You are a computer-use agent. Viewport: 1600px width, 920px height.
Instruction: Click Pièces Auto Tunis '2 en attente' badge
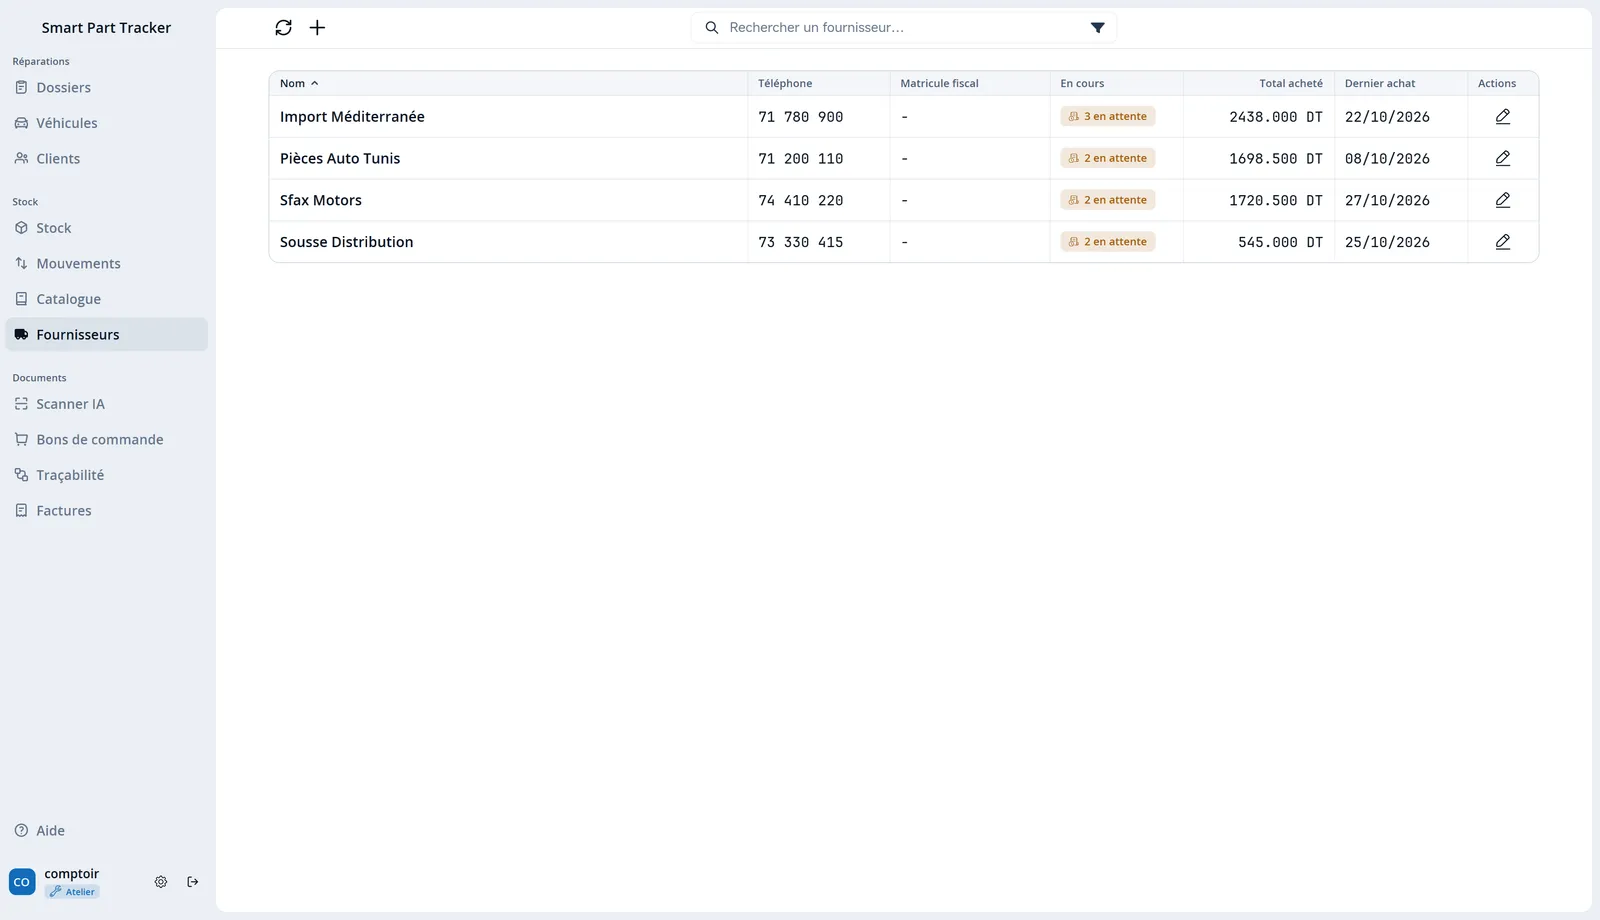point(1107,158)
